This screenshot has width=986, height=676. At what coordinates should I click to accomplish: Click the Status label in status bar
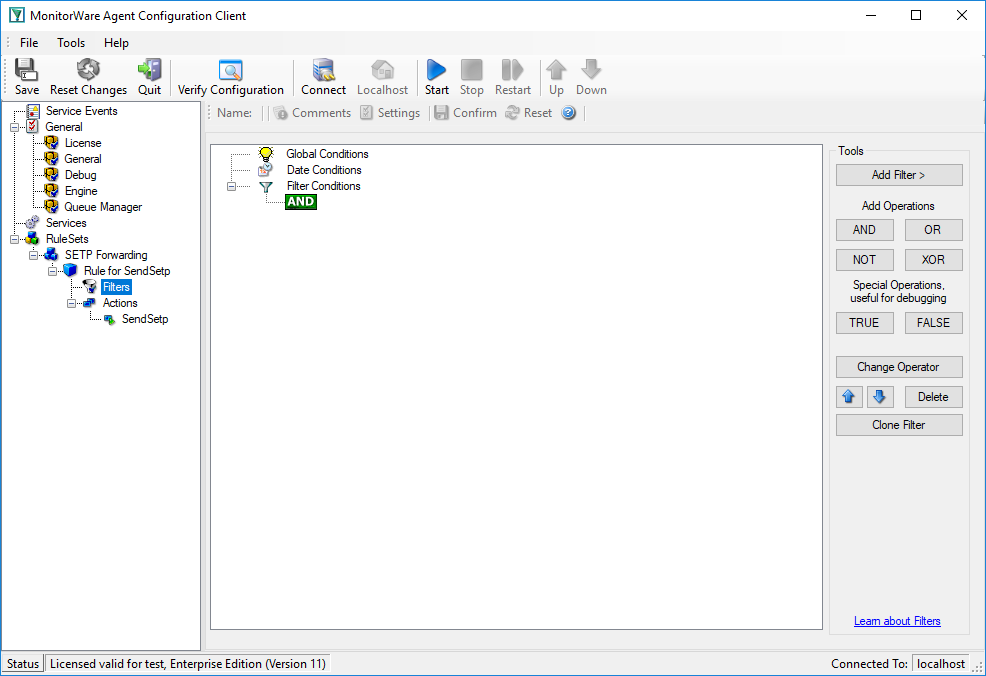pyautogui.click(x=23, y=664)
